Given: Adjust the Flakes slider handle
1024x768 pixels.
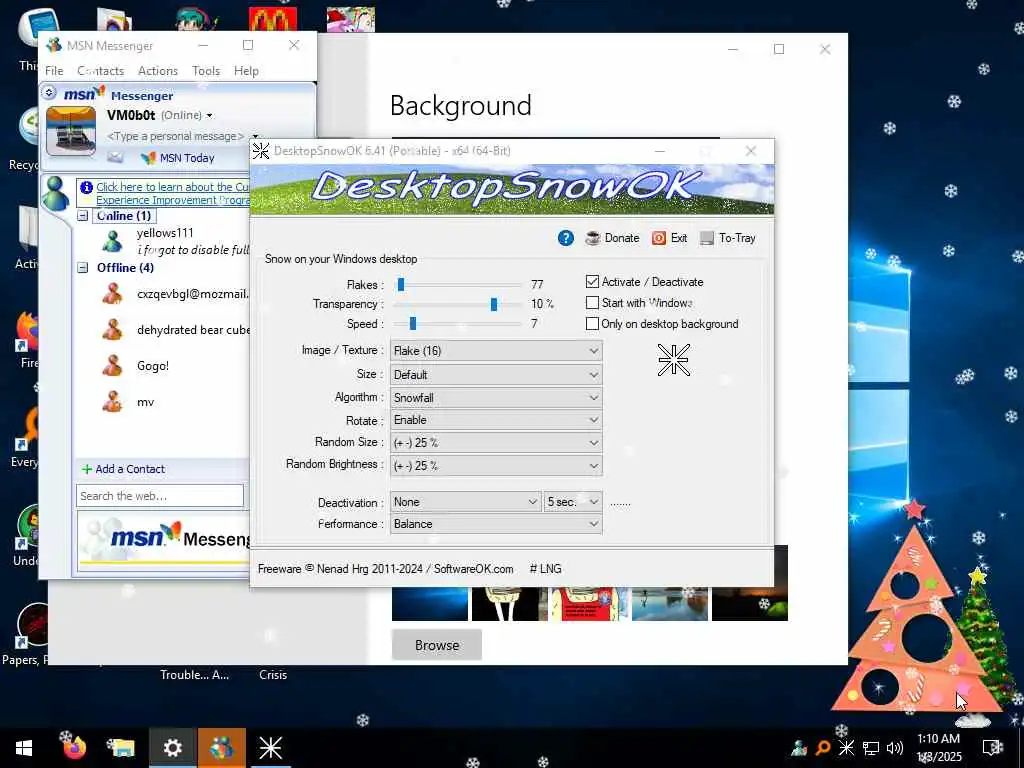Looking at the screenshot, I should pyautogui.click(x=401, y=284).
